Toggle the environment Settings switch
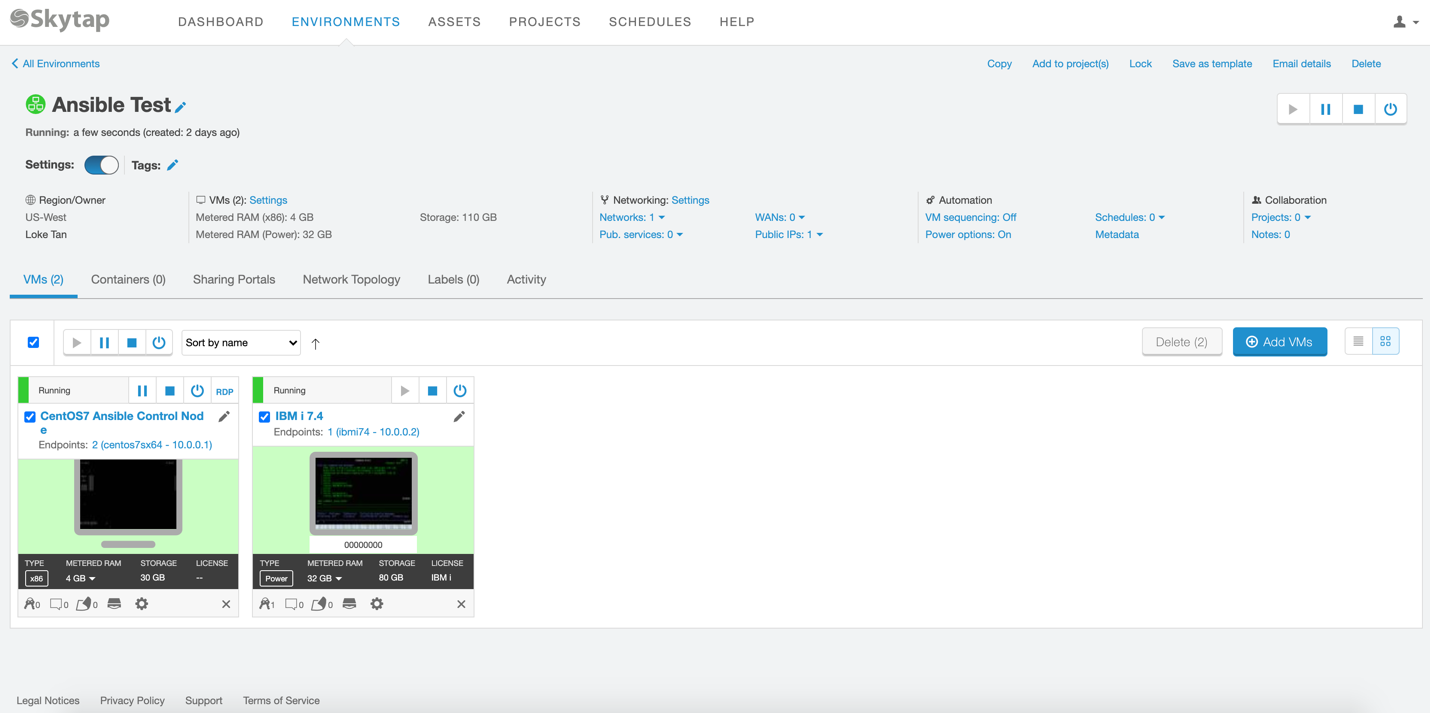The image size is (1430, 713). 101,165
